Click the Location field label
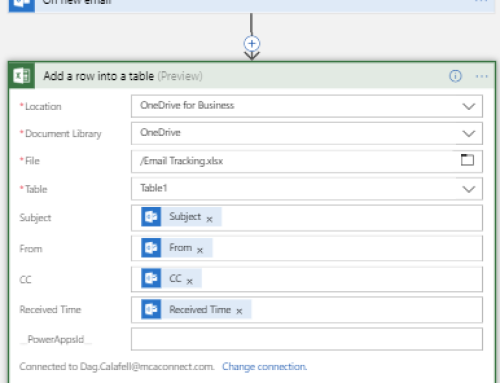 43,107
